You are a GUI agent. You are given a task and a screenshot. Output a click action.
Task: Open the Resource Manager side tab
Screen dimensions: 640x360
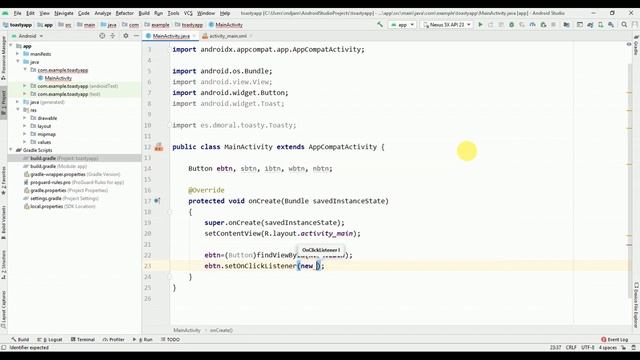pyautogui.click(x=4, y=57)
